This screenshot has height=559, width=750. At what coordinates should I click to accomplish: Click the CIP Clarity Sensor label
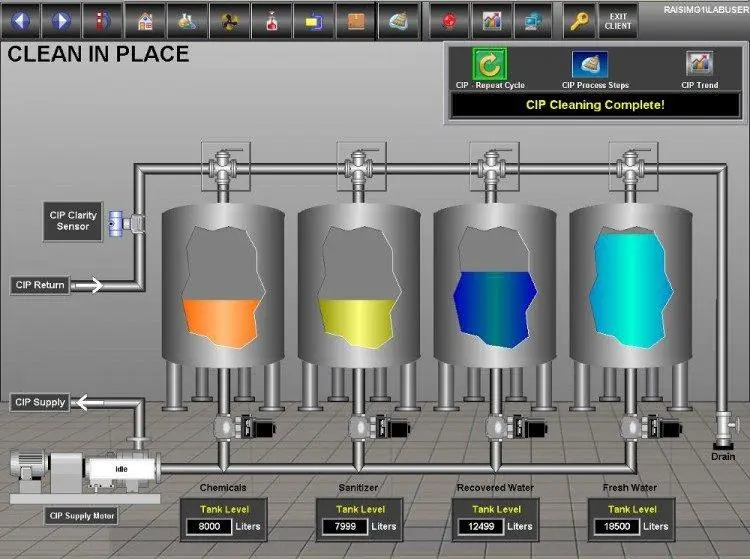coord(73,221)
